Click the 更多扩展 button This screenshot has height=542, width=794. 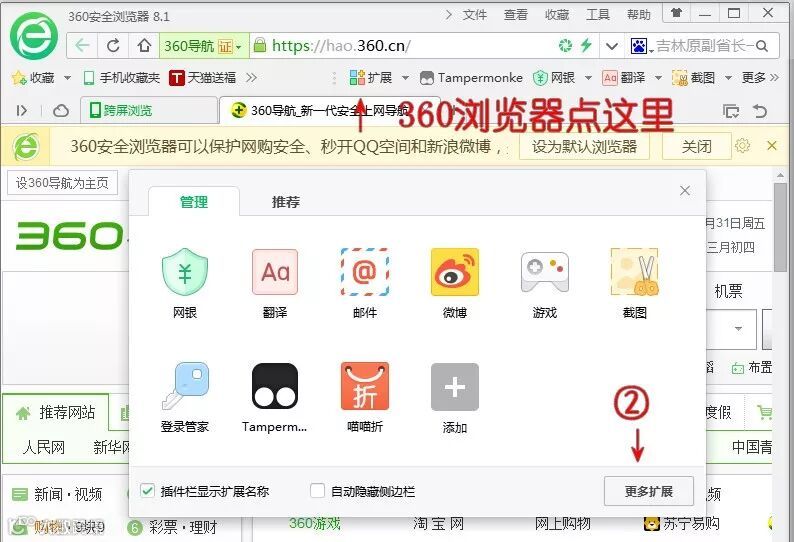649,491
